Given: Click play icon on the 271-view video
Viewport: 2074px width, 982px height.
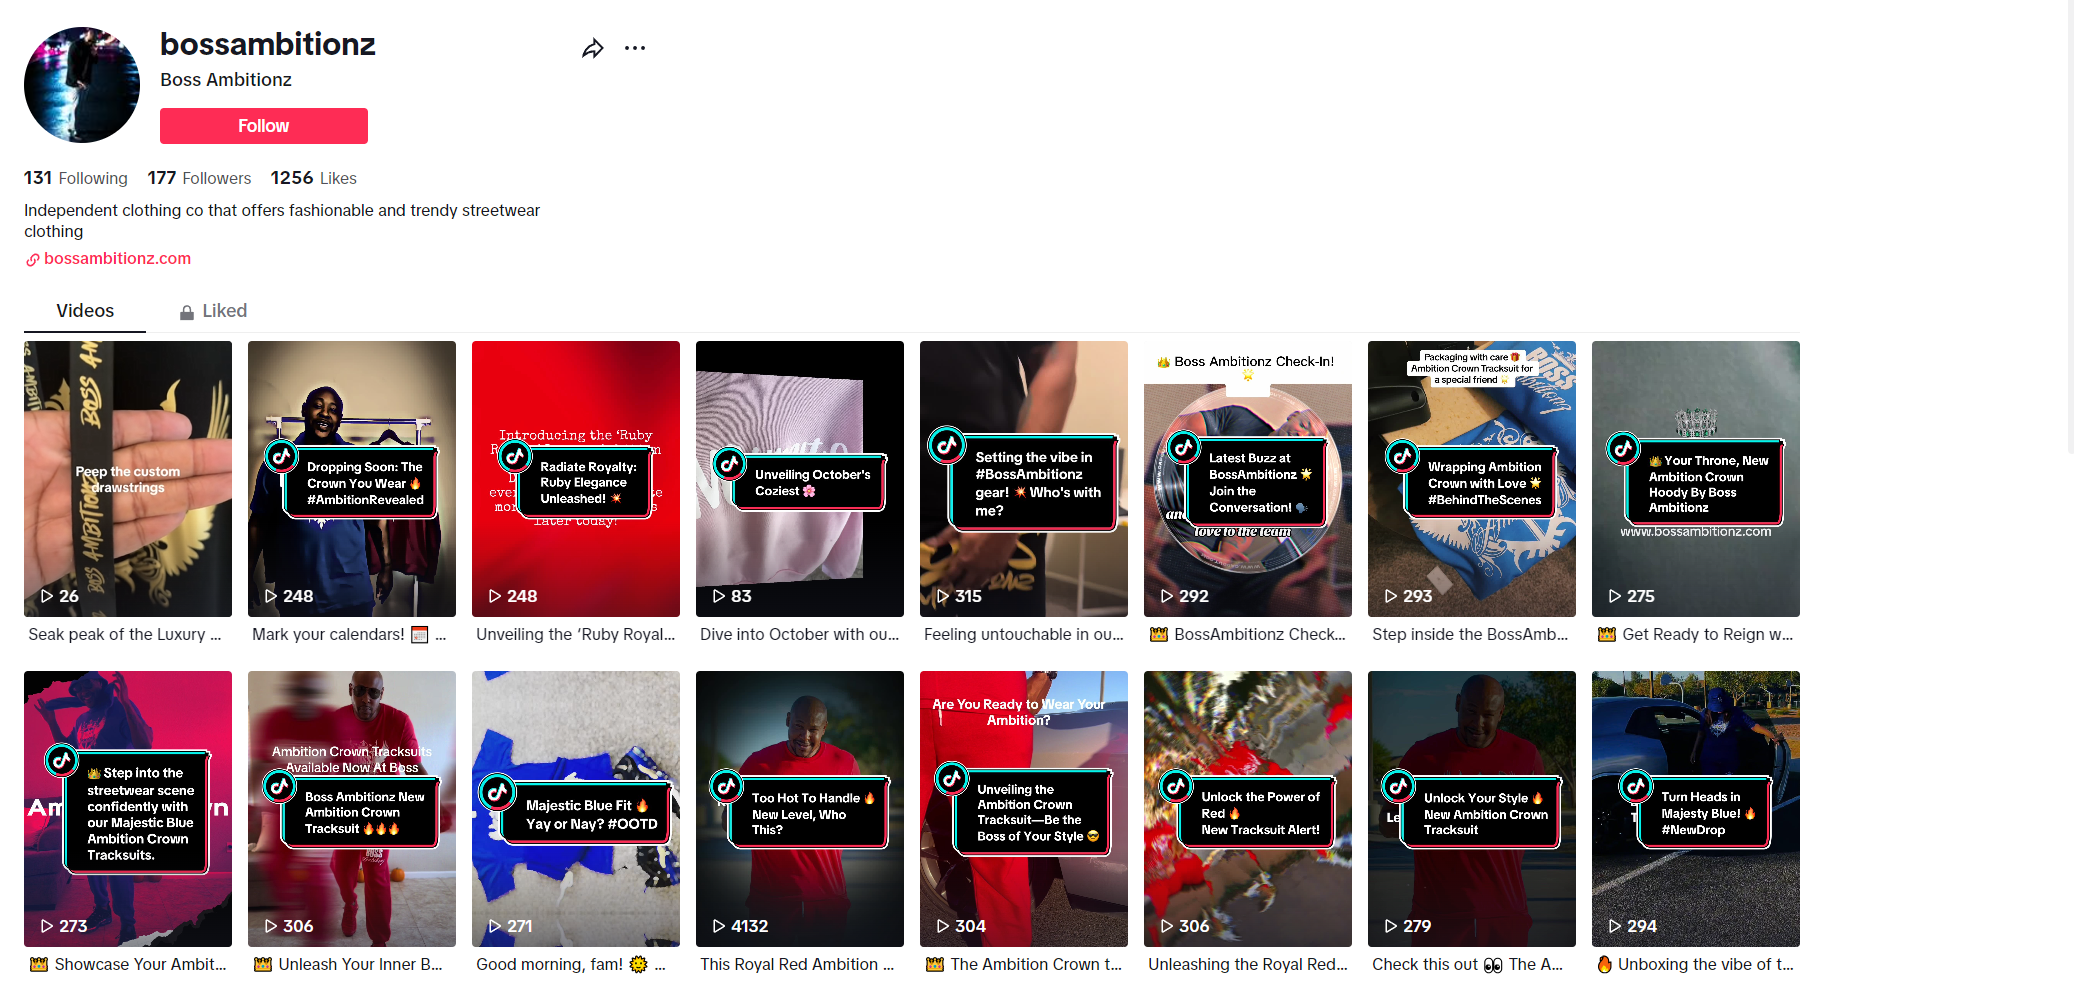Looking at the screenshot, I should [x=494, y=926].
